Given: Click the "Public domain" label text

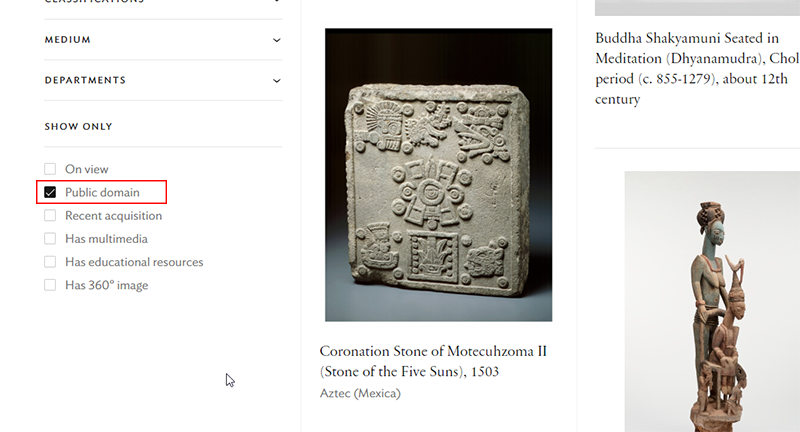Looking at the screenshot, I should click(102, 192).
